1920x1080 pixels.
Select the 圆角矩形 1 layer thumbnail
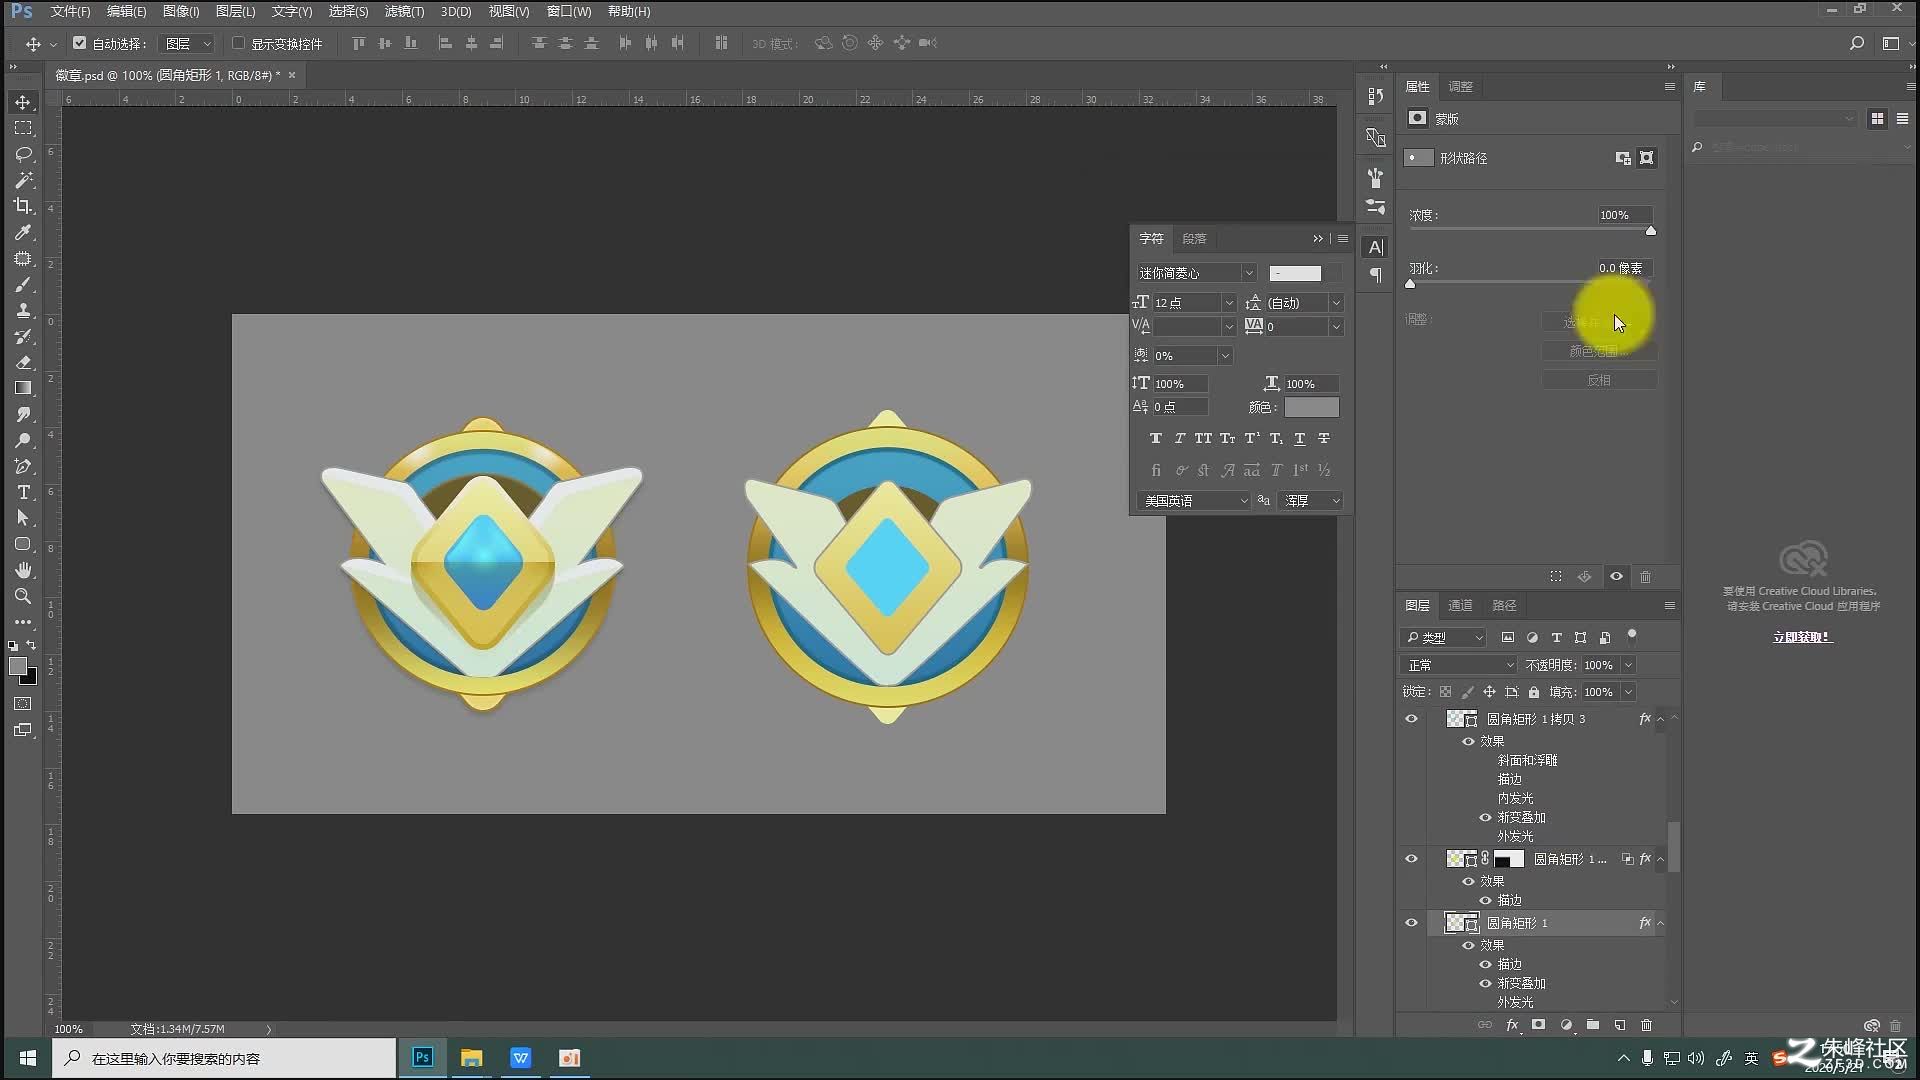tap(1461, 923)
